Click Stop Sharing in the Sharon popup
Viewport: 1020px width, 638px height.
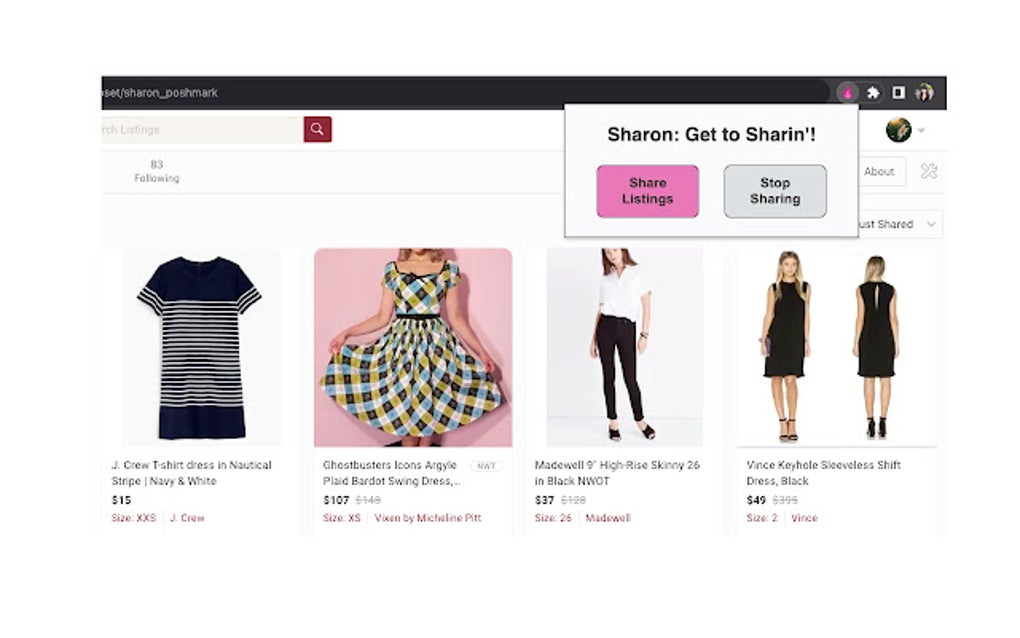(774, 190)
